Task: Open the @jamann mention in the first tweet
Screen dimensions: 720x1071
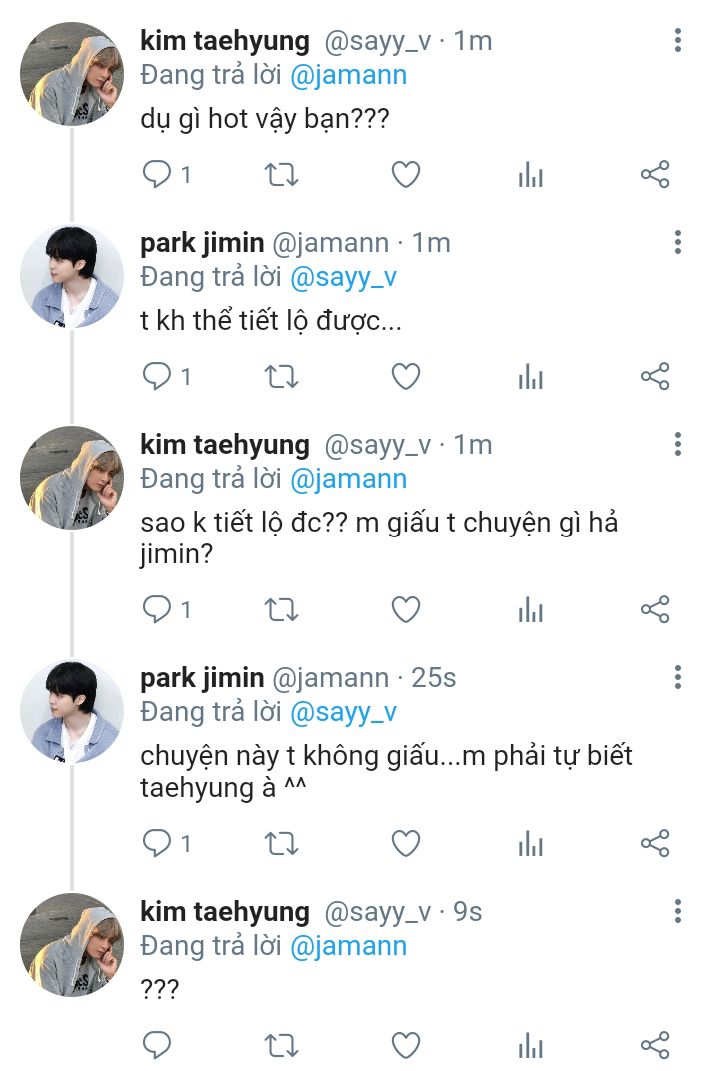Action: (348, 75)
